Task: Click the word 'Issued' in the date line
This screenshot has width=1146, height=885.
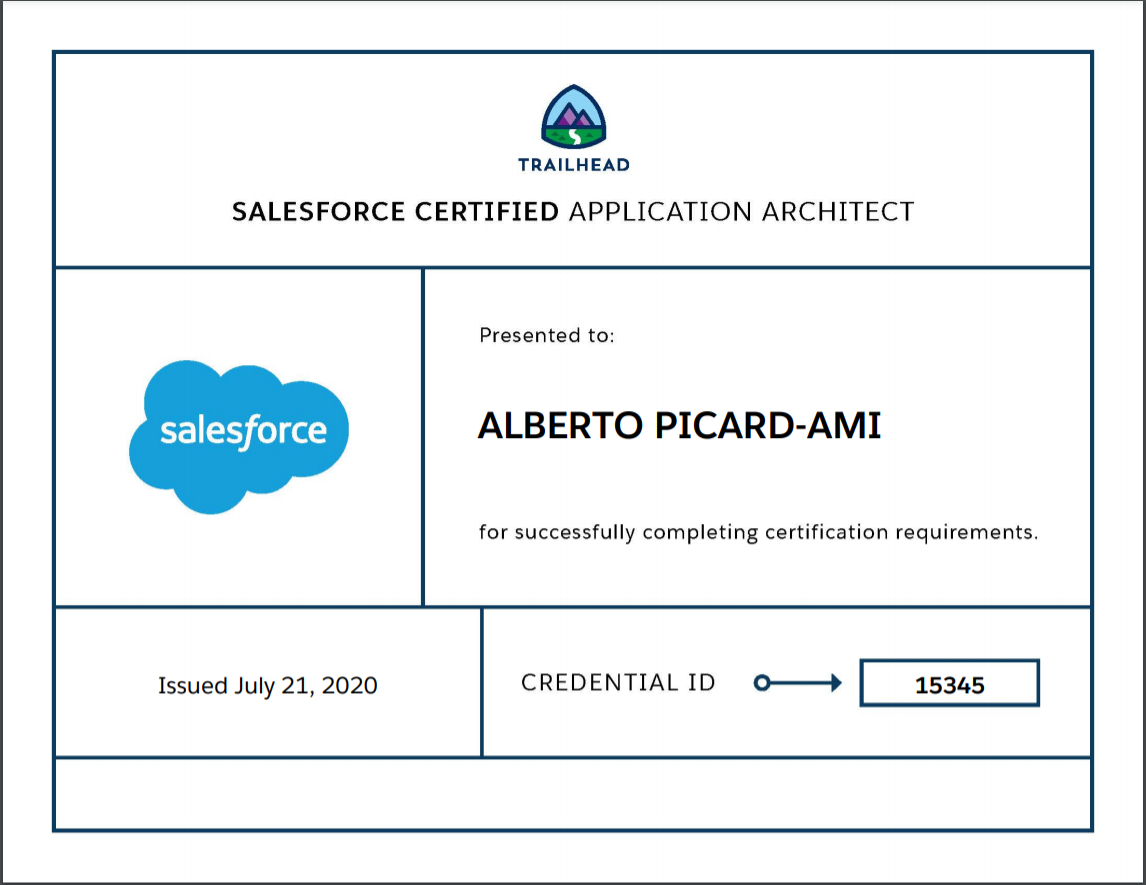Action: point(193,686)
